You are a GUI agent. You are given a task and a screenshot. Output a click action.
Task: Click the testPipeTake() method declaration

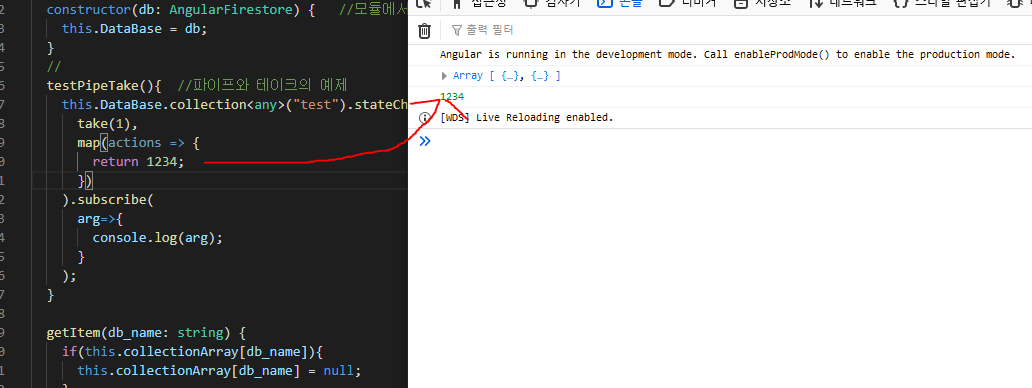104,85
